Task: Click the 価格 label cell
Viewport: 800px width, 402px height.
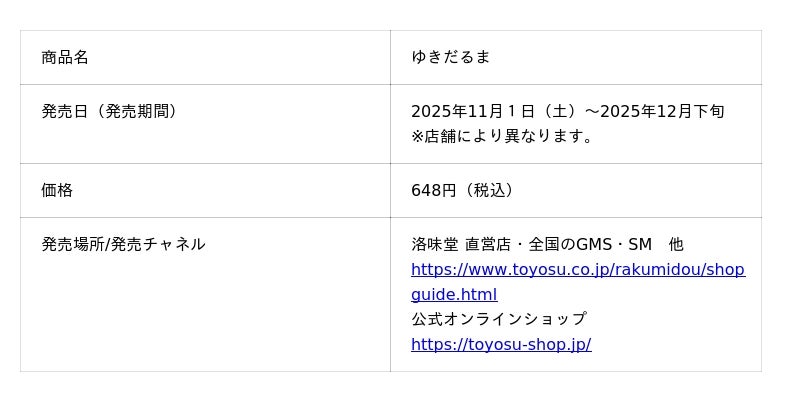Action: (x=57, y=190)
